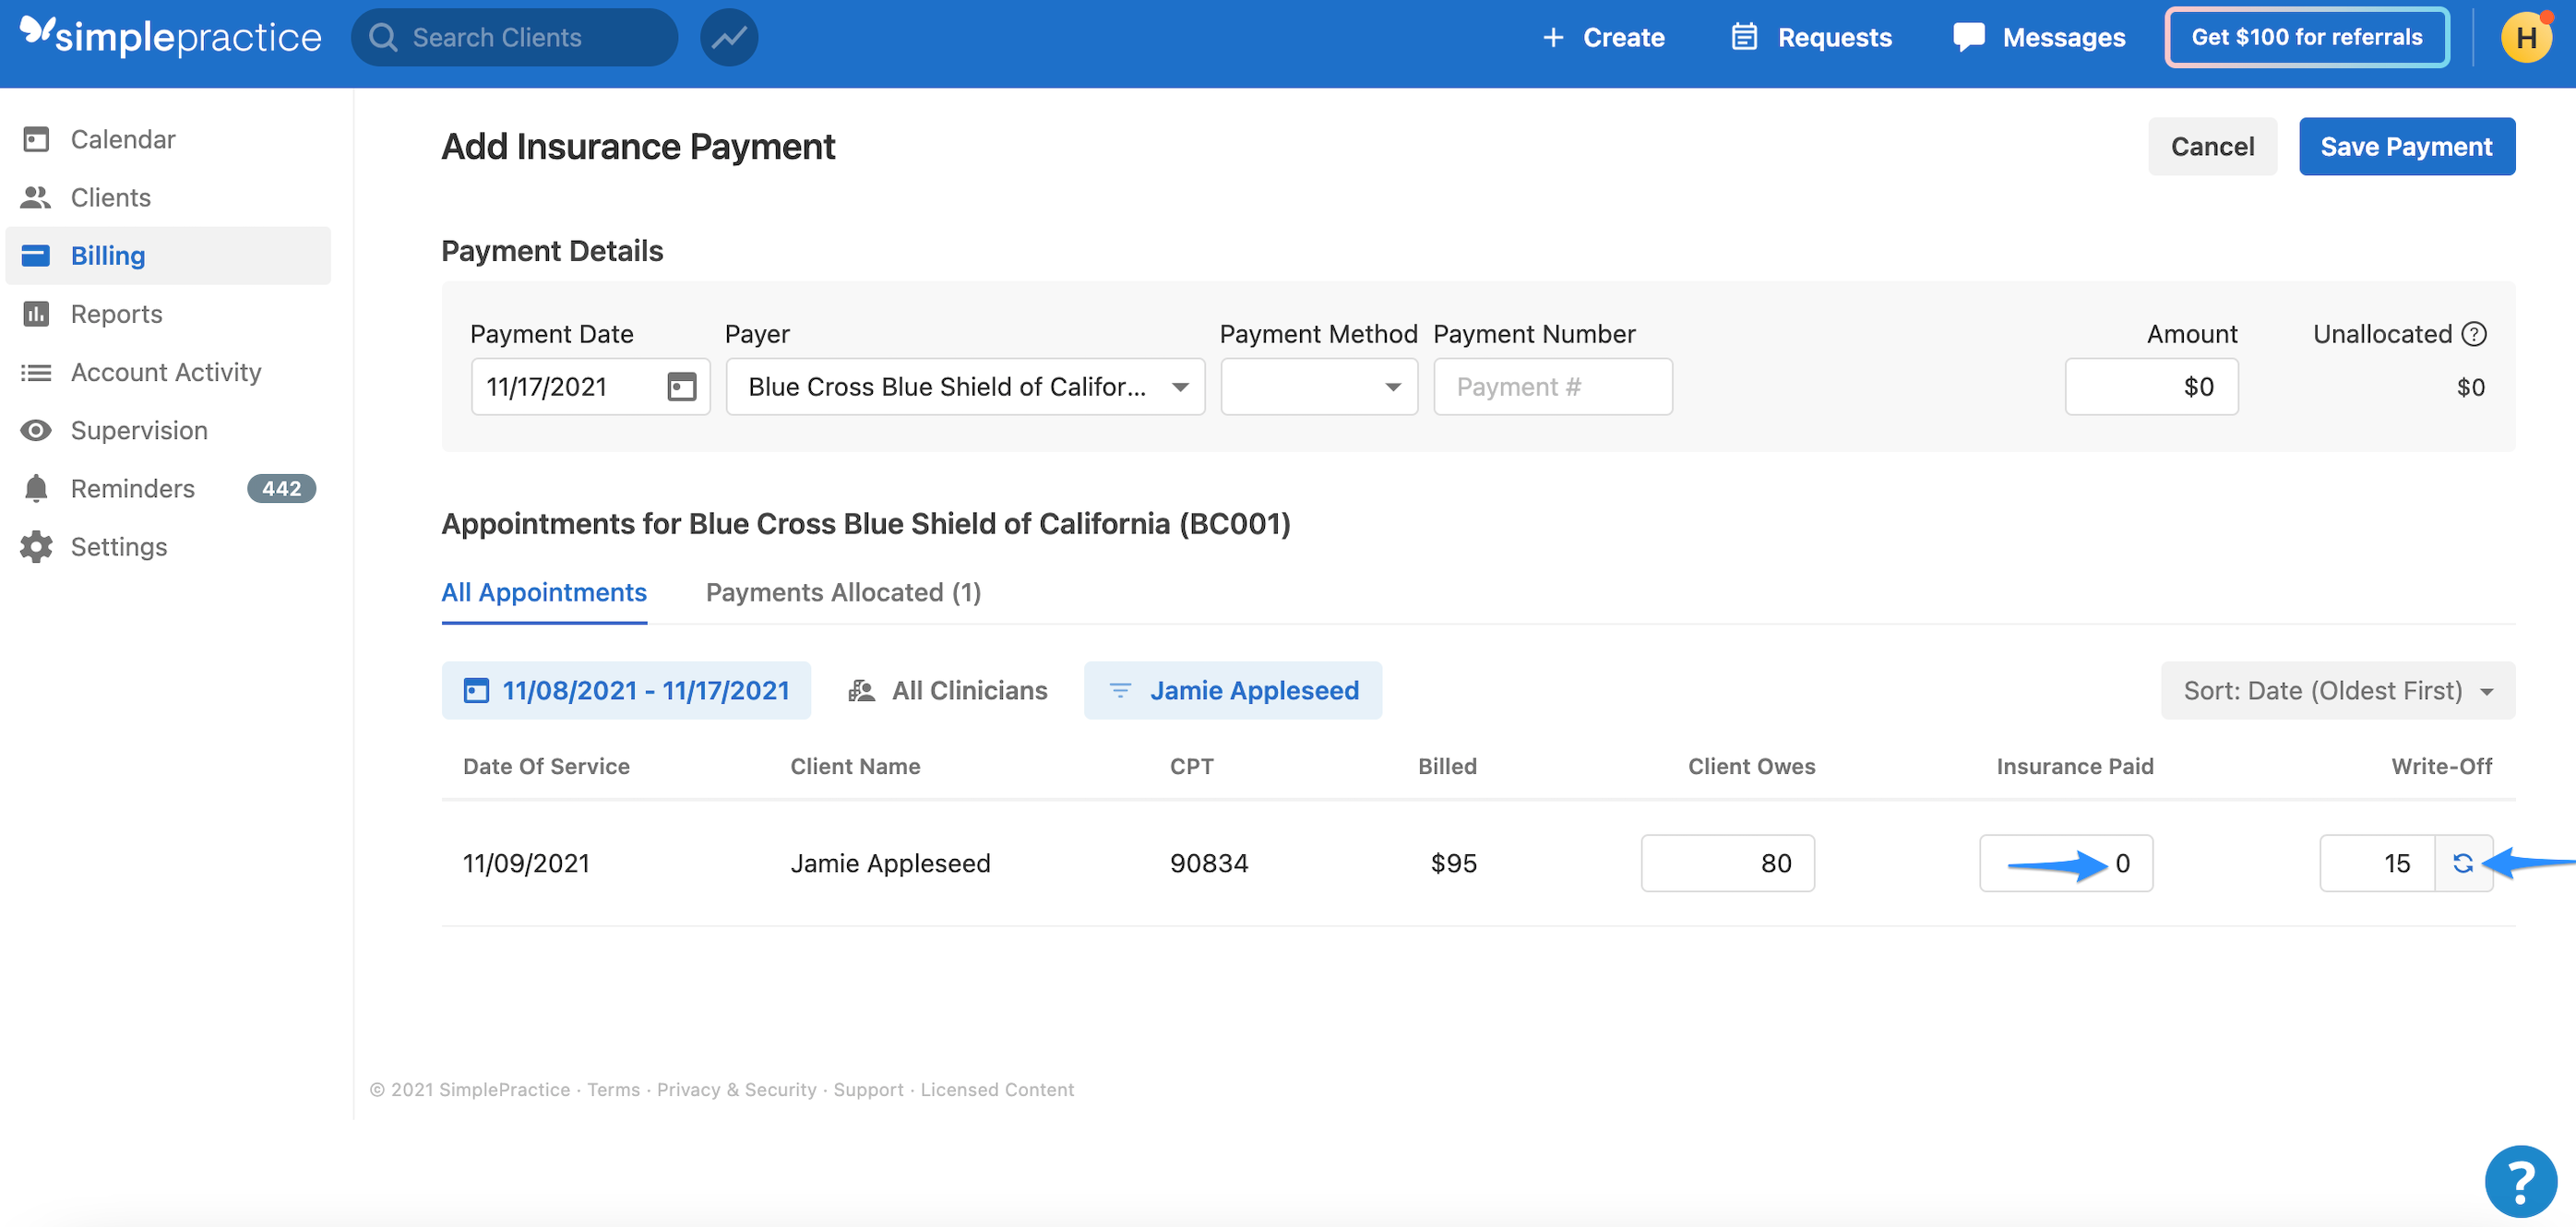Switch to All Appointments tab

pos(544,592)
